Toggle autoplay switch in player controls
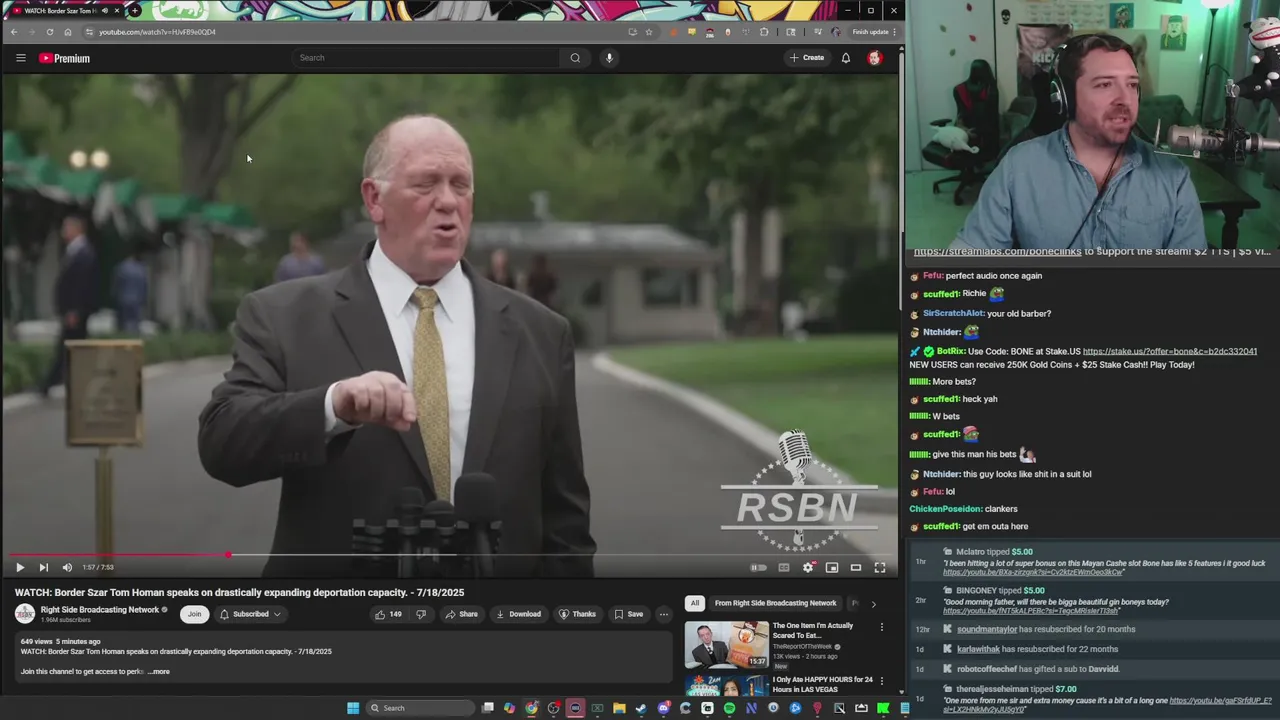 coord(759,567)
